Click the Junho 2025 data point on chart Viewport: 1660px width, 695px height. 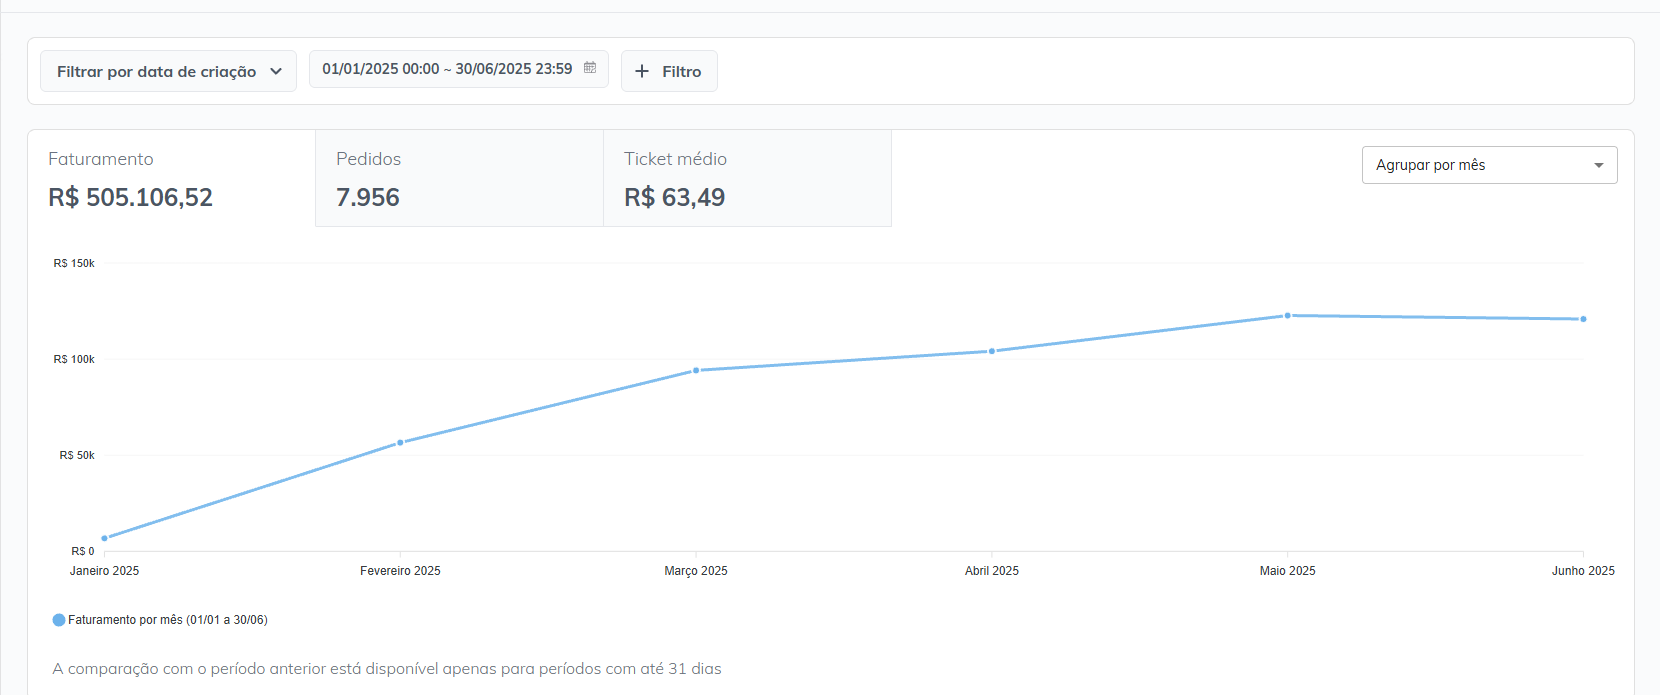click(x=1583, y=319)
